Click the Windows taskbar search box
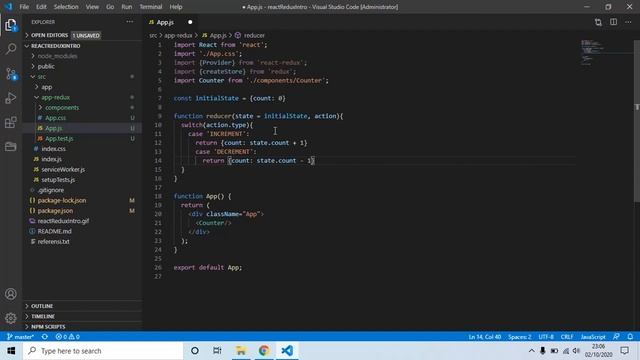 coord(103,351)
